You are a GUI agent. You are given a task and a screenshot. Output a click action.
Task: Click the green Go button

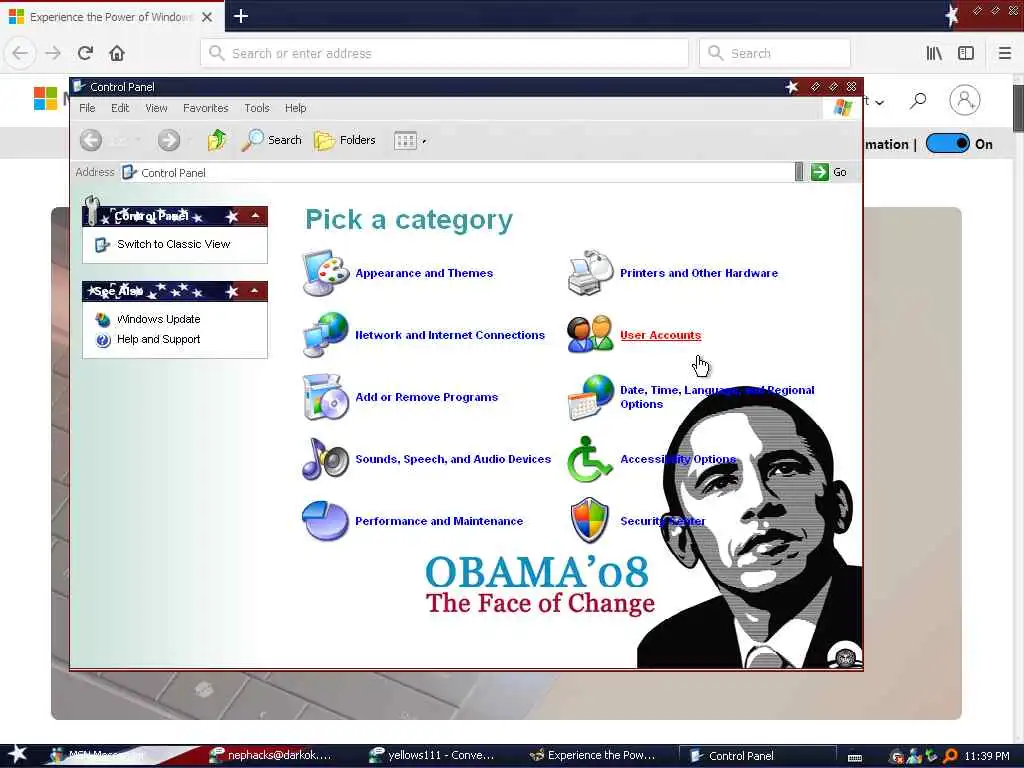click(x=829, y=172)
